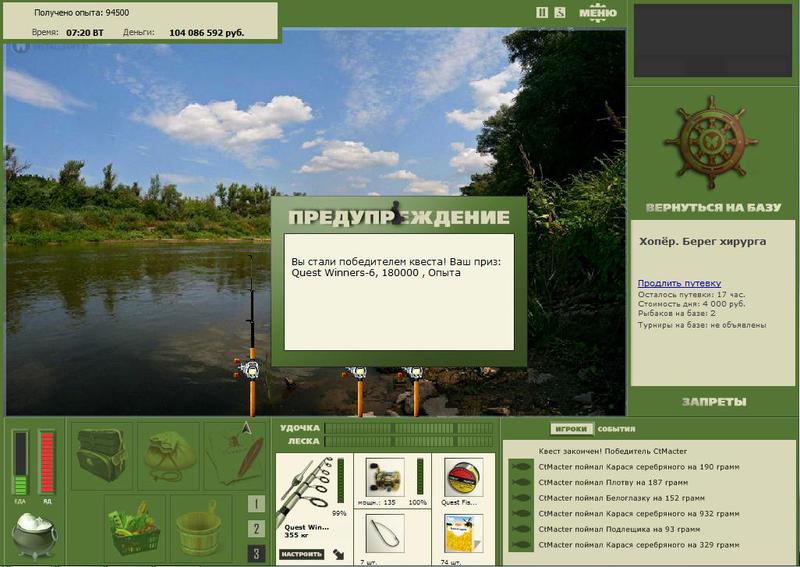Click the fishing reel slot
The image size is (800, 567).
[x=385, y=477]
